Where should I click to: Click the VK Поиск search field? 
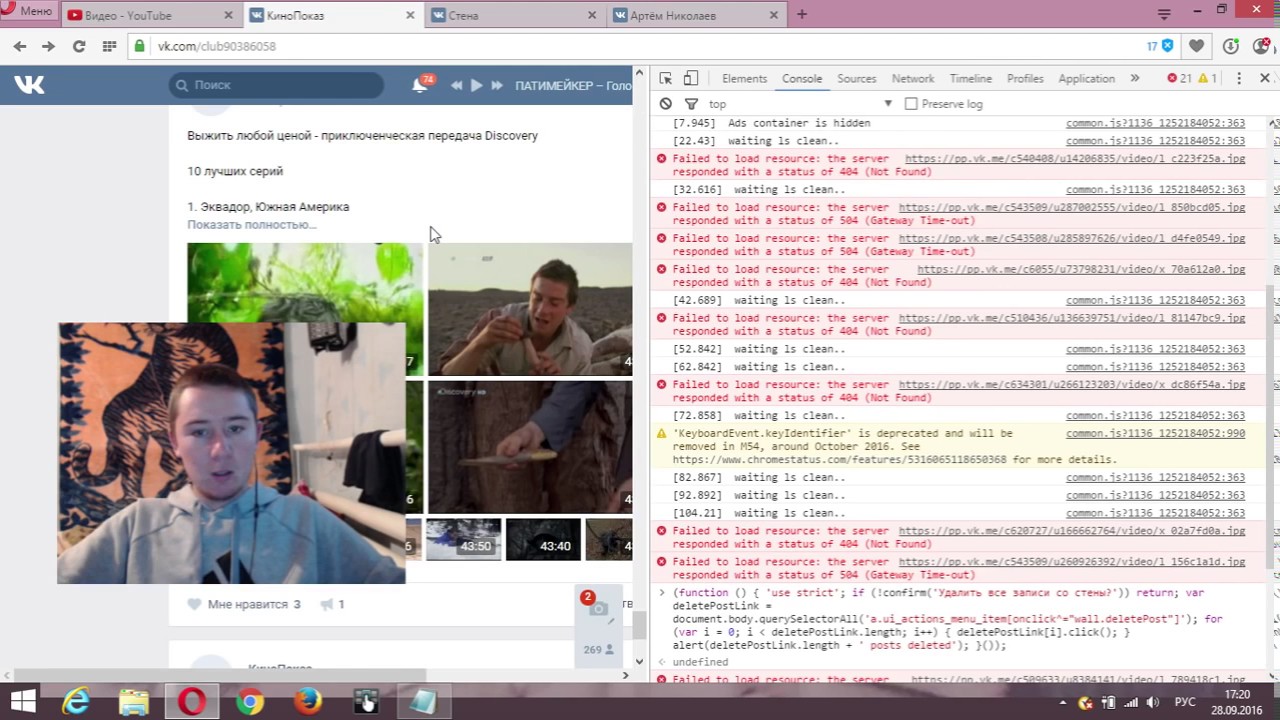coord(276,85)
